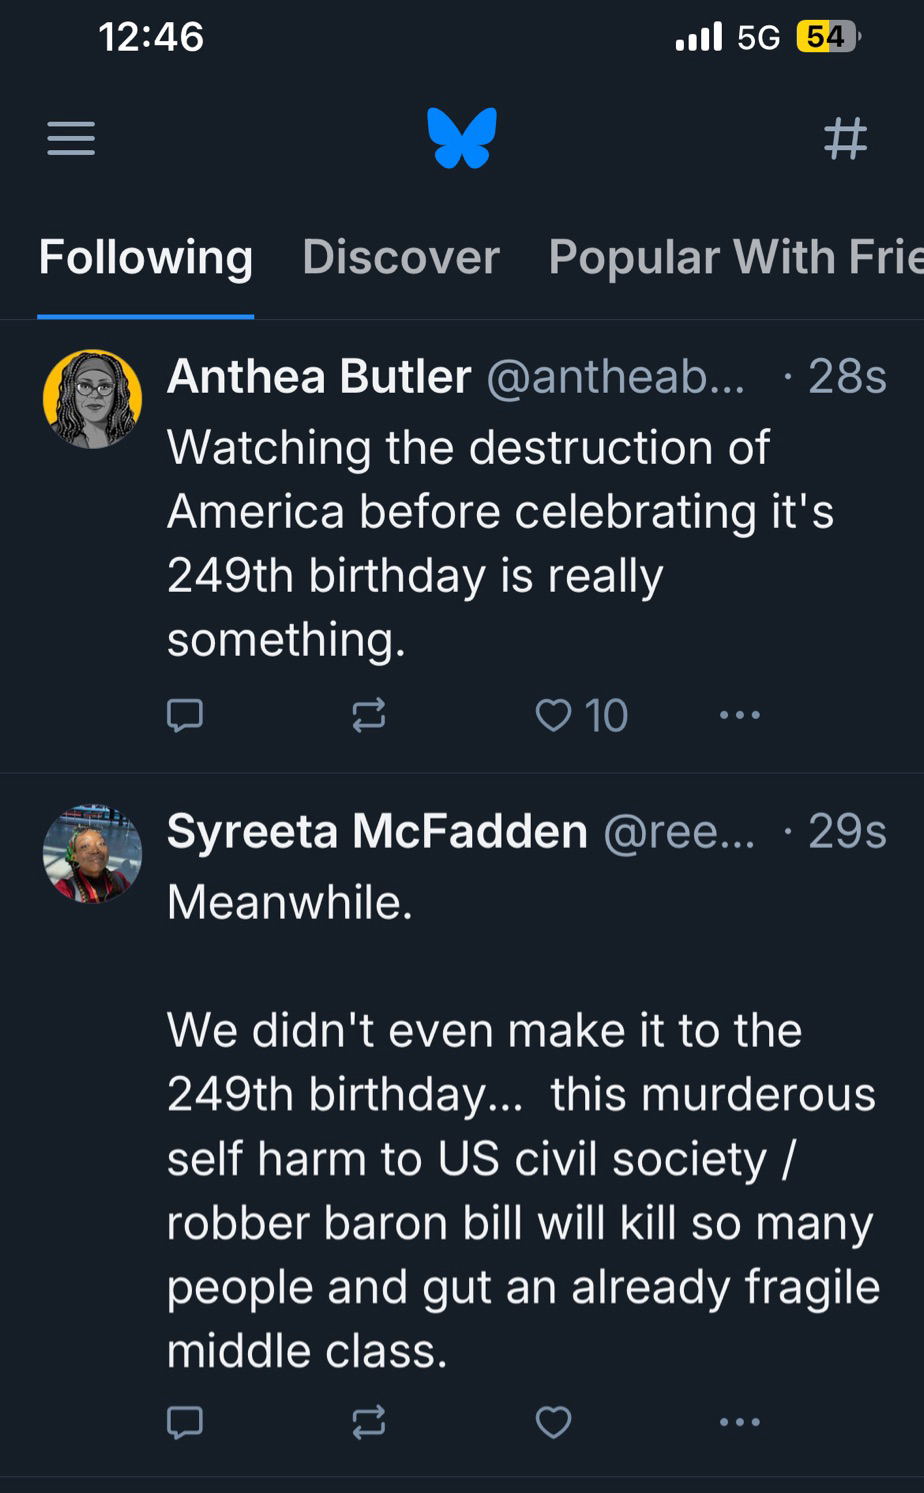Open more options on Syreeta McFadden's post
The image size is (924, 1493).
[740, 1421]
